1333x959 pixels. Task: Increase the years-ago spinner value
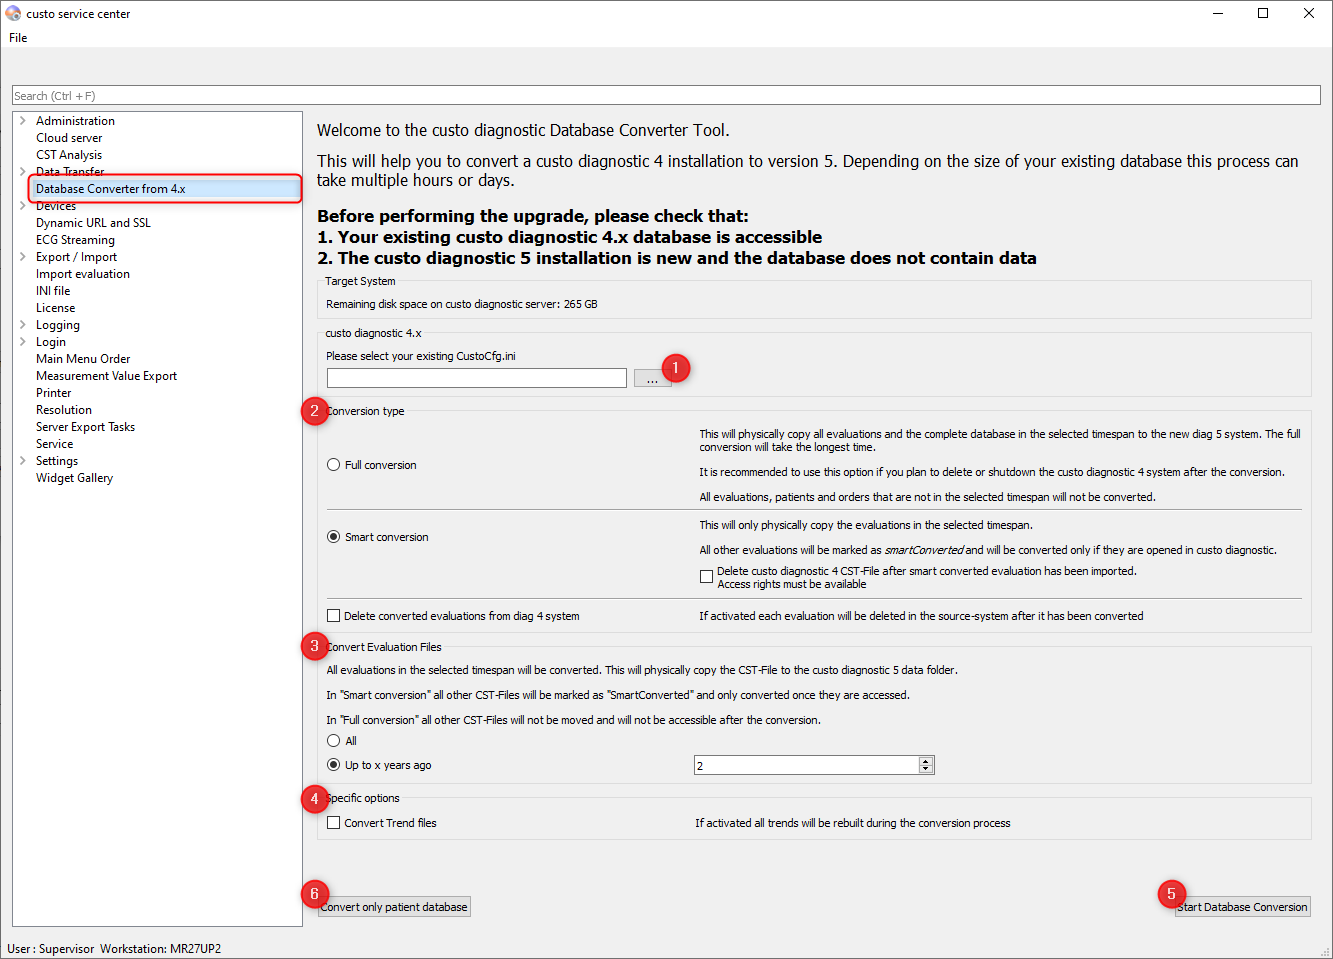point(926,761)
